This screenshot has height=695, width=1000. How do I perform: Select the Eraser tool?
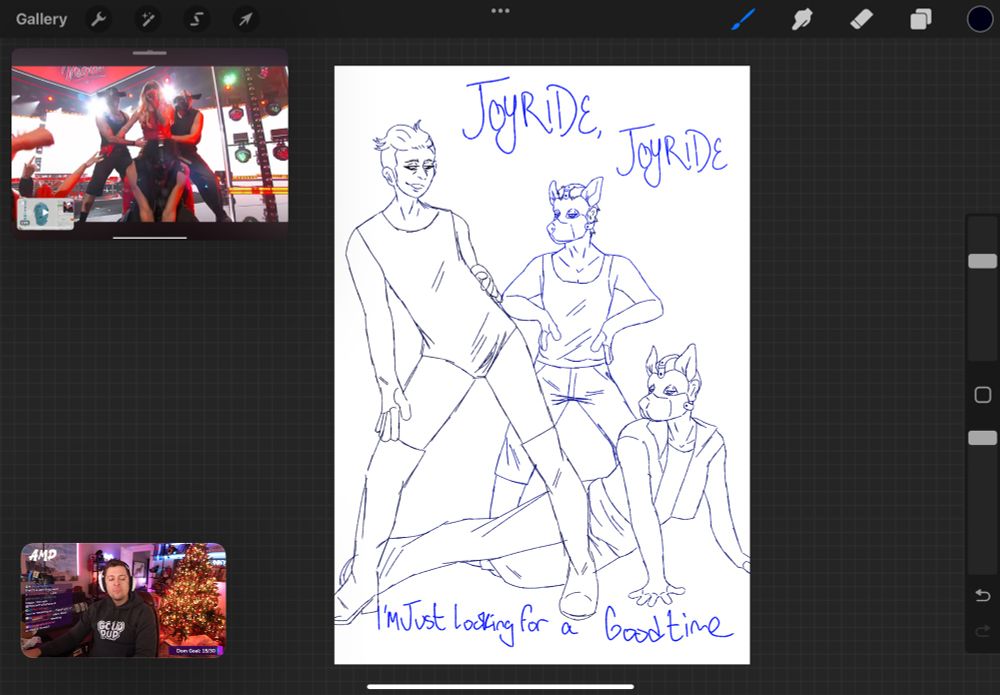861,19
